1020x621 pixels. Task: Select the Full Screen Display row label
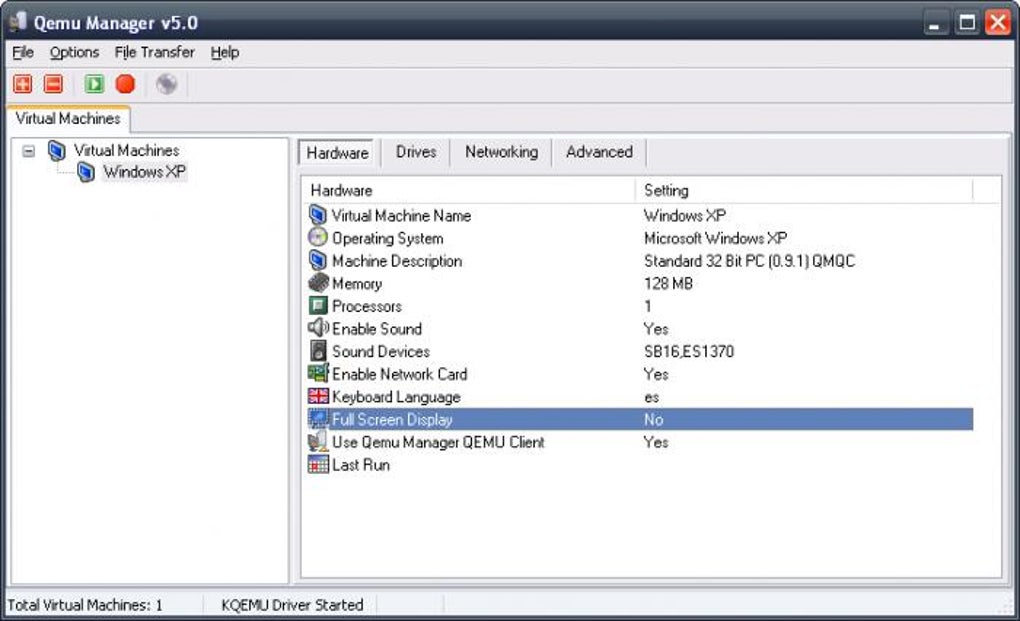pyautogui.click(x=392, y=419)
